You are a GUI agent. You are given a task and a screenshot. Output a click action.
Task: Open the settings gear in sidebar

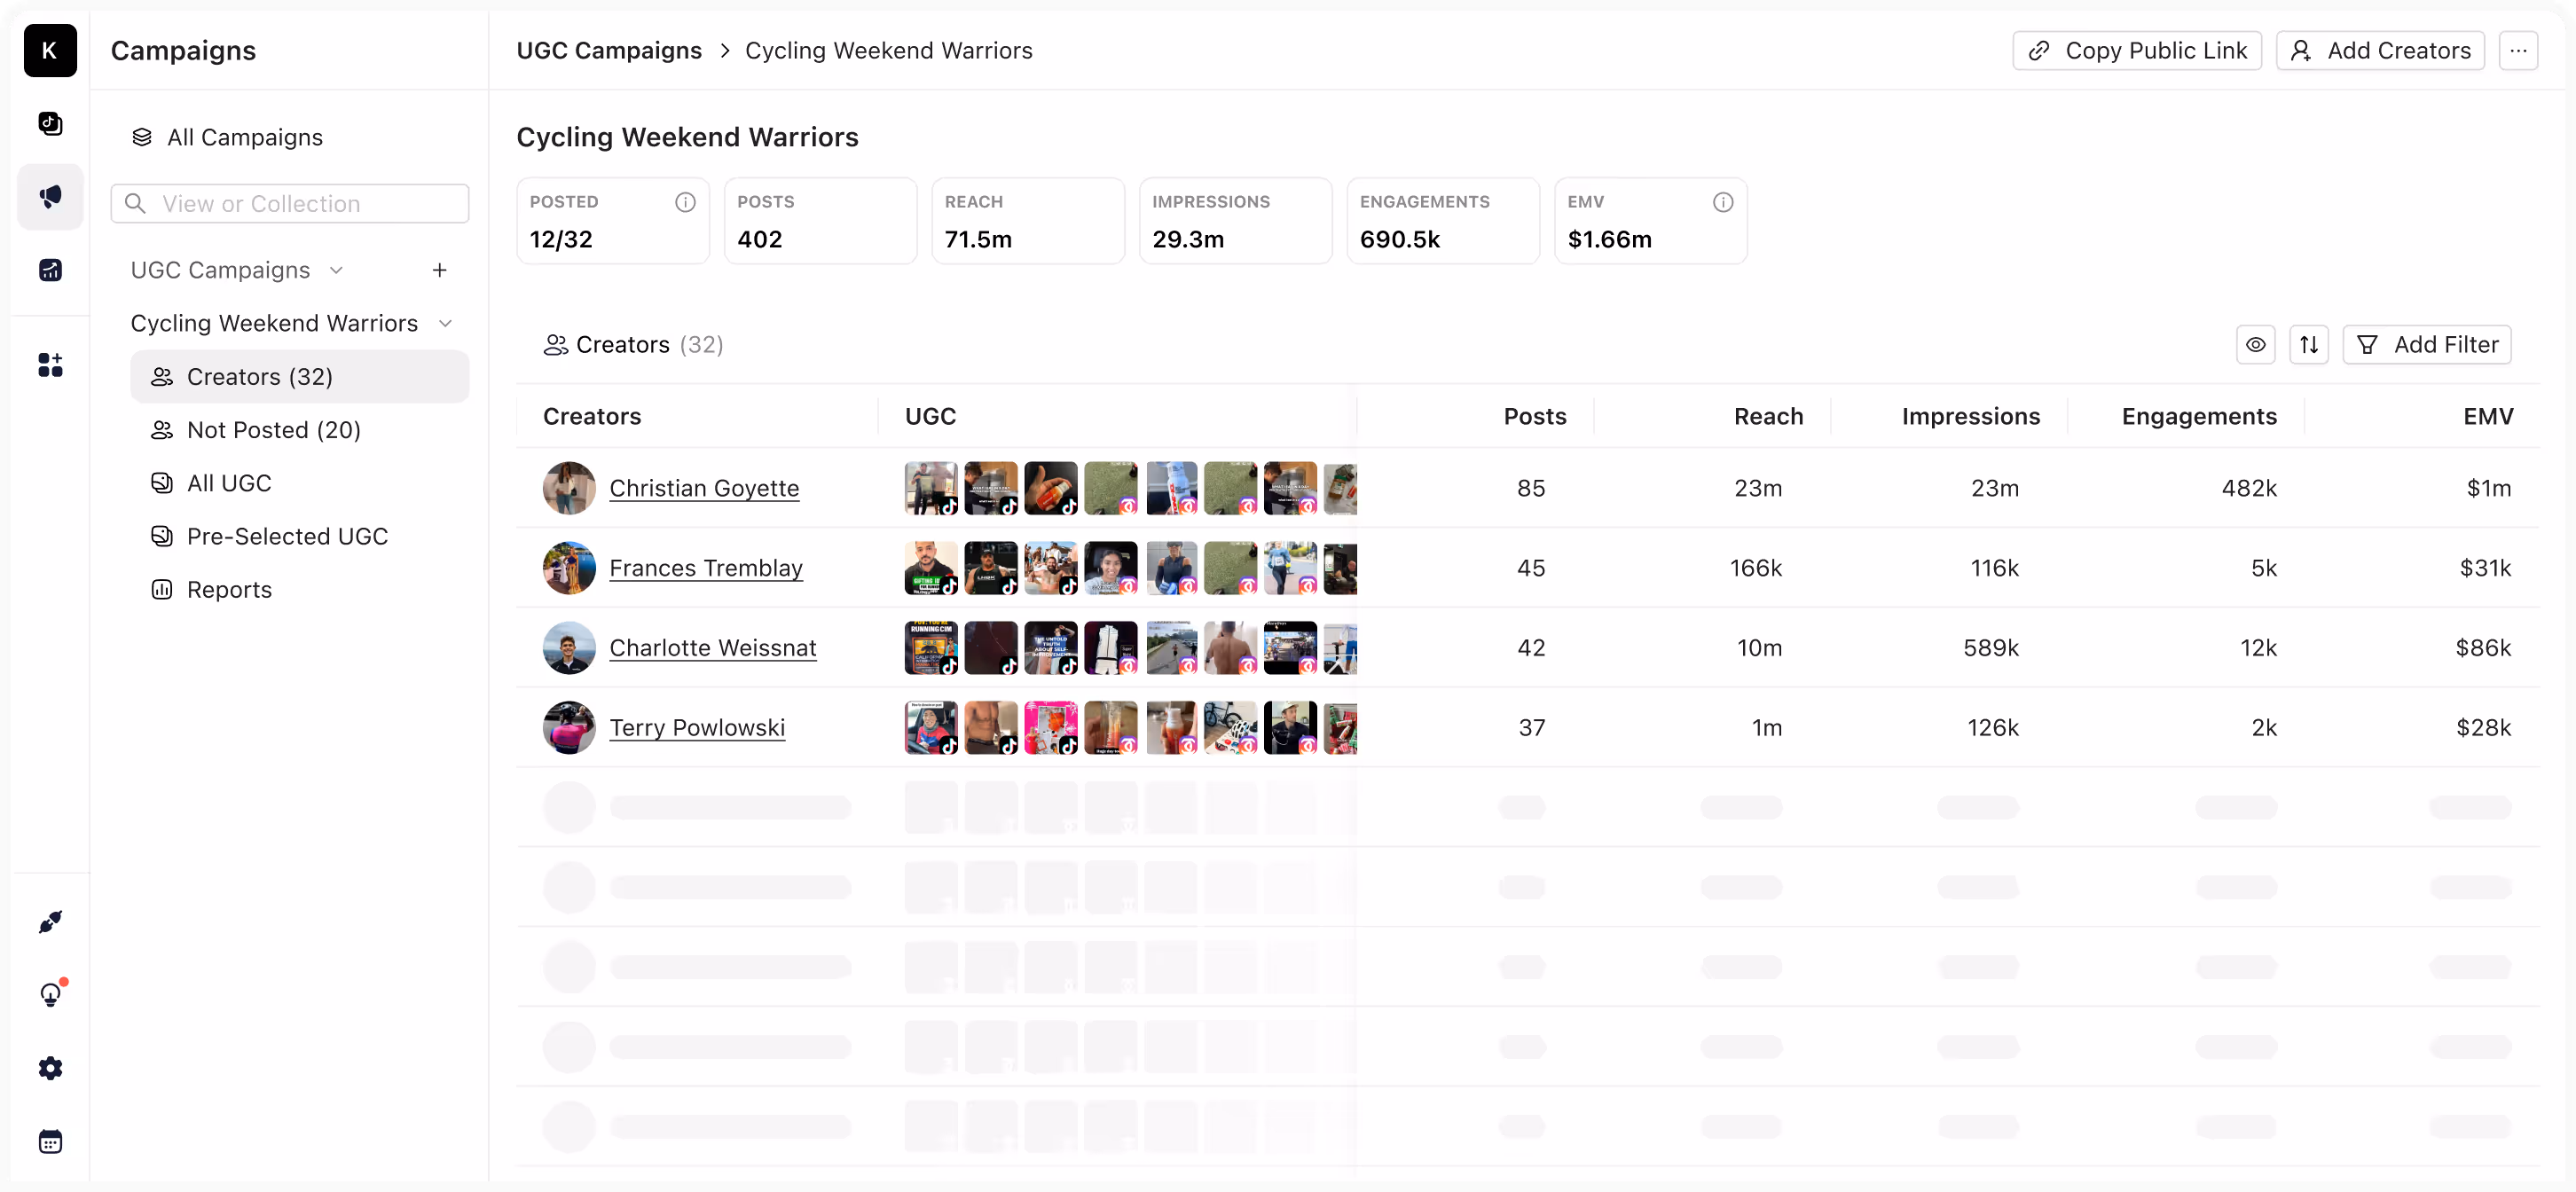[x=50, y=1068]
